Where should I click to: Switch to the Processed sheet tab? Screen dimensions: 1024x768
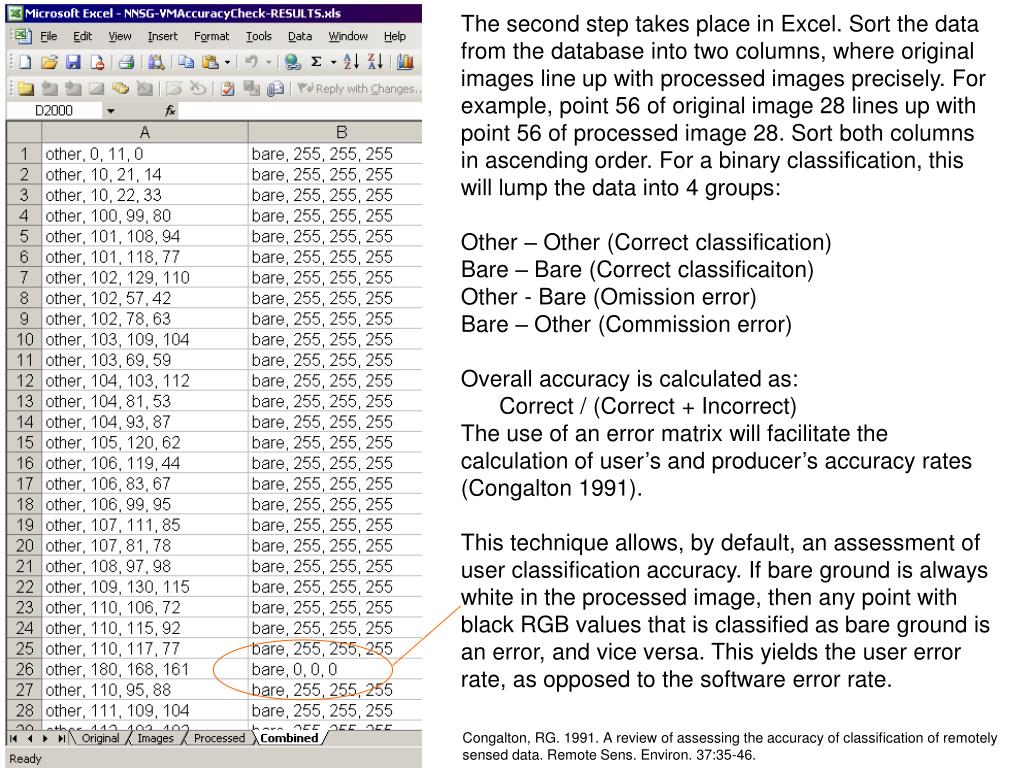219,738
